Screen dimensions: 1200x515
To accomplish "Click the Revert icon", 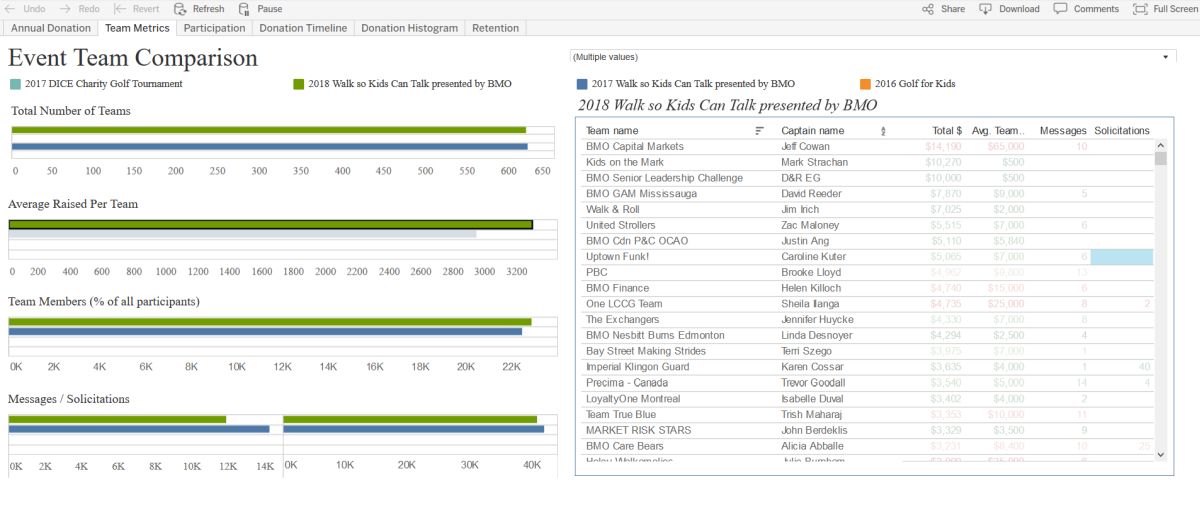I will pos(120,9).
